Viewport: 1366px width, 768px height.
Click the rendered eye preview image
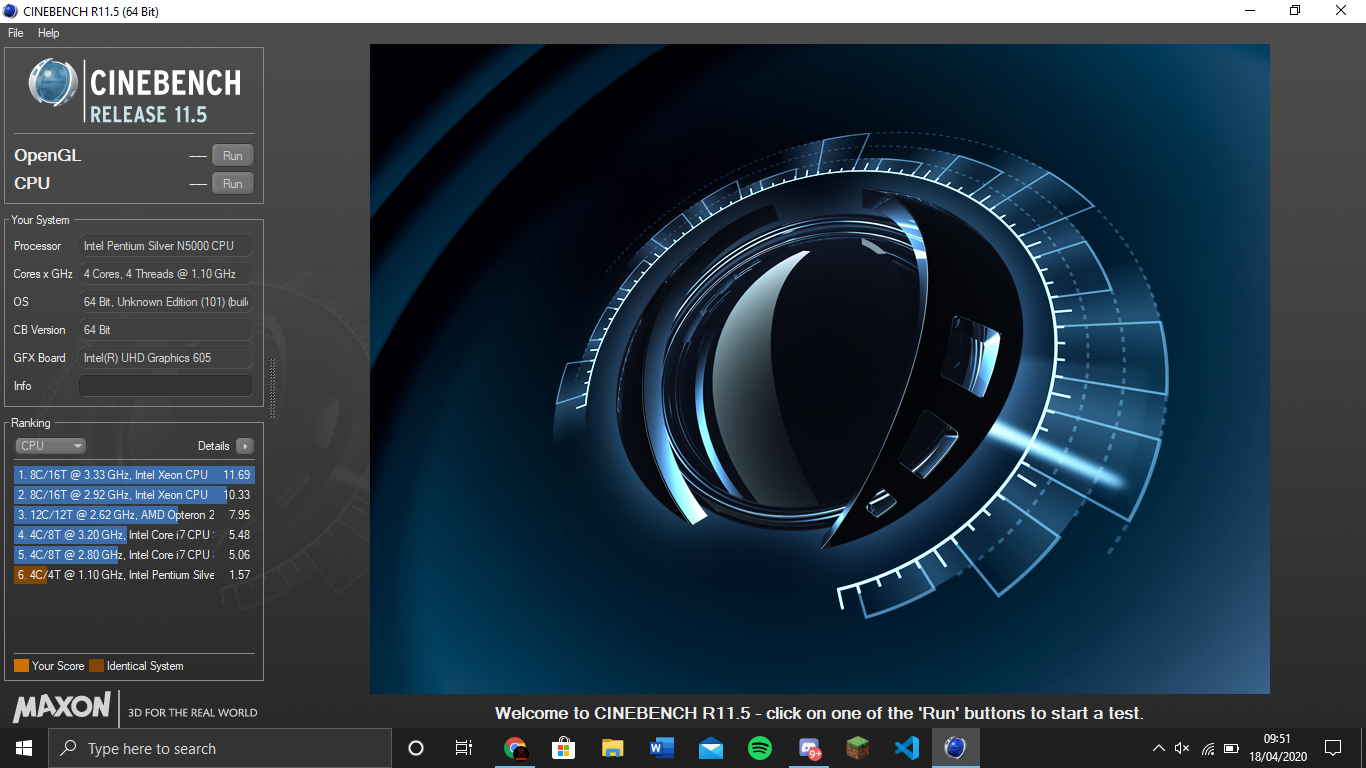click(x=820, y=369)
